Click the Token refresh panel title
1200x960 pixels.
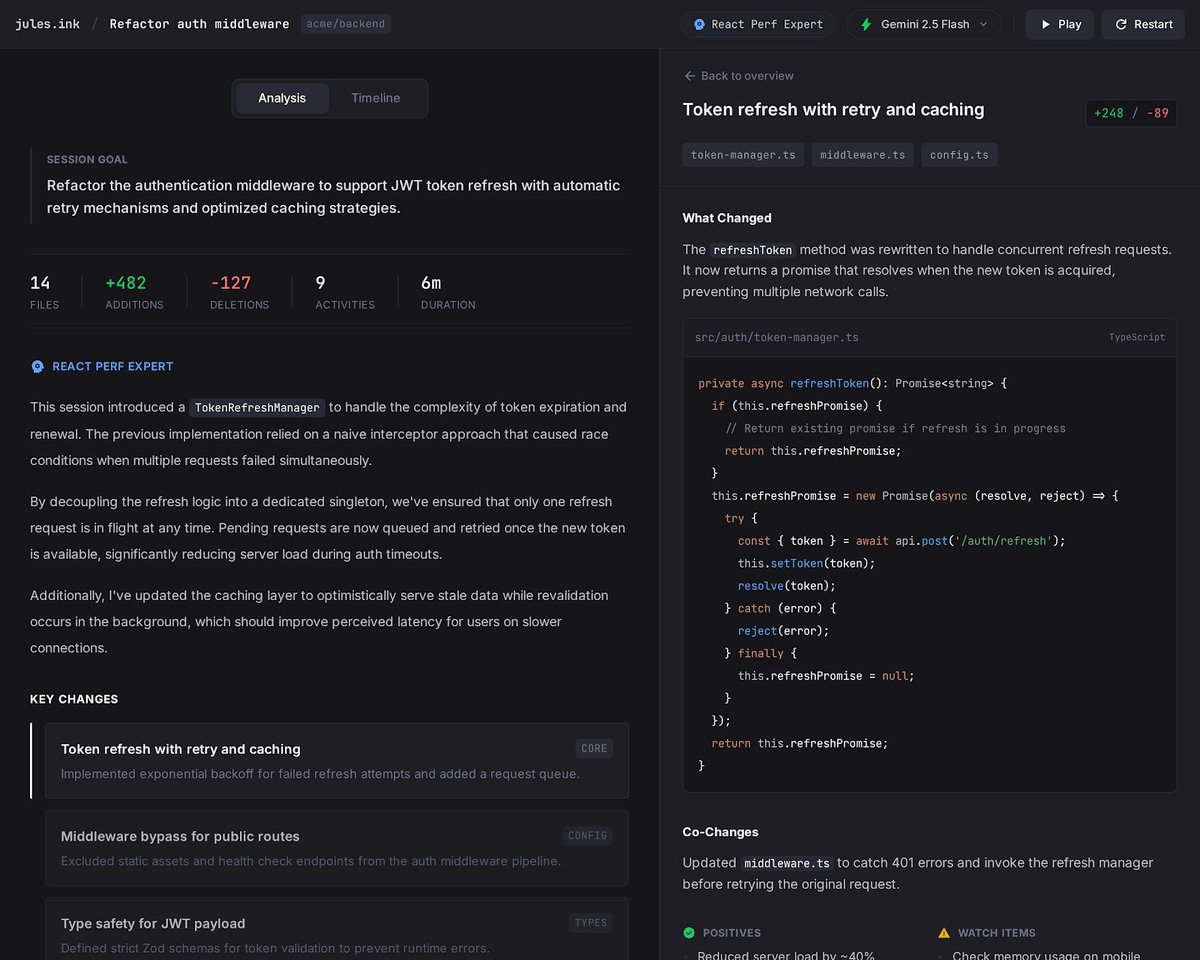point(834,110)
